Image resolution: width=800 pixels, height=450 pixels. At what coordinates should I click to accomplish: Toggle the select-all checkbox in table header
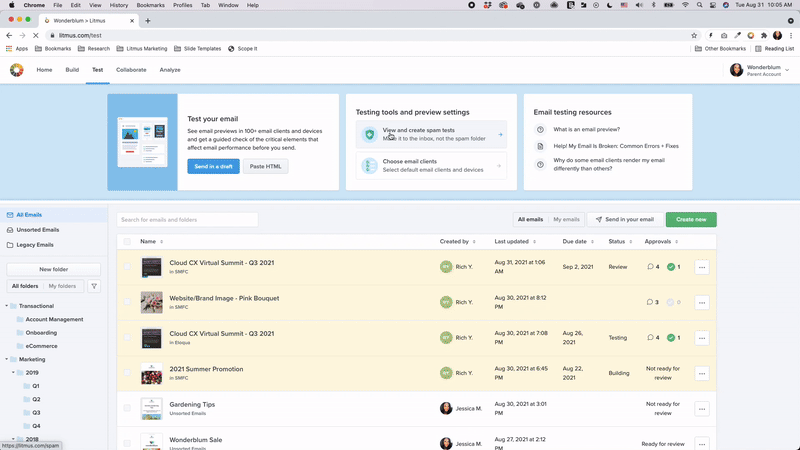click(x=127, y=242)
